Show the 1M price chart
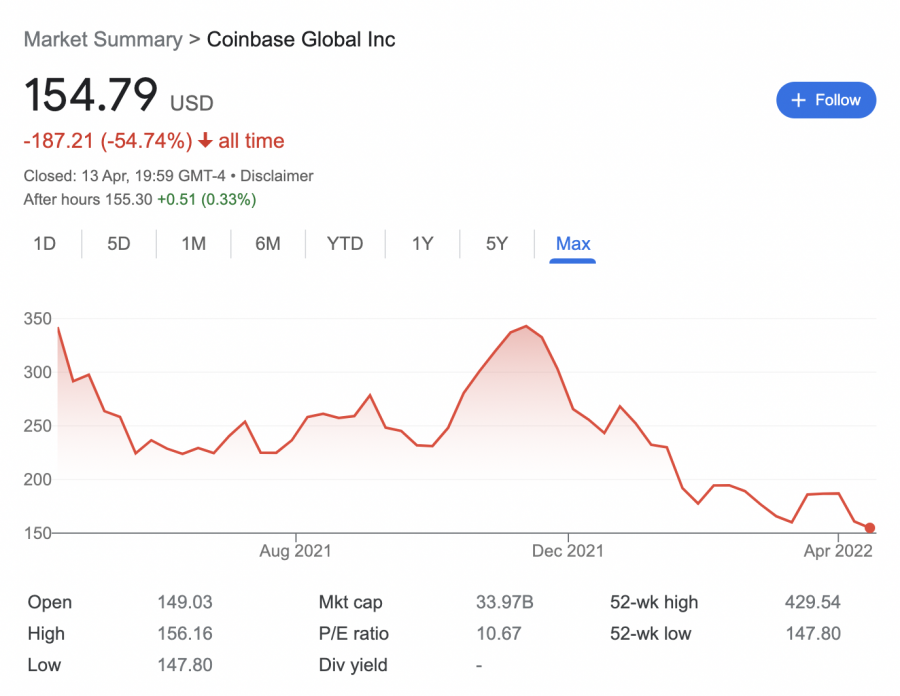 (193, 244)
